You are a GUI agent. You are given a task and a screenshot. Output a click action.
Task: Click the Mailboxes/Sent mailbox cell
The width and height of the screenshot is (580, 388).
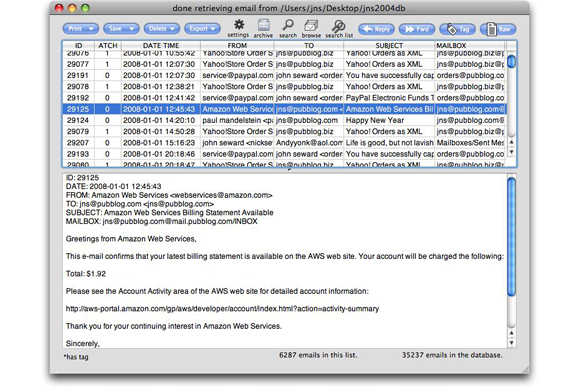(470, 143)
